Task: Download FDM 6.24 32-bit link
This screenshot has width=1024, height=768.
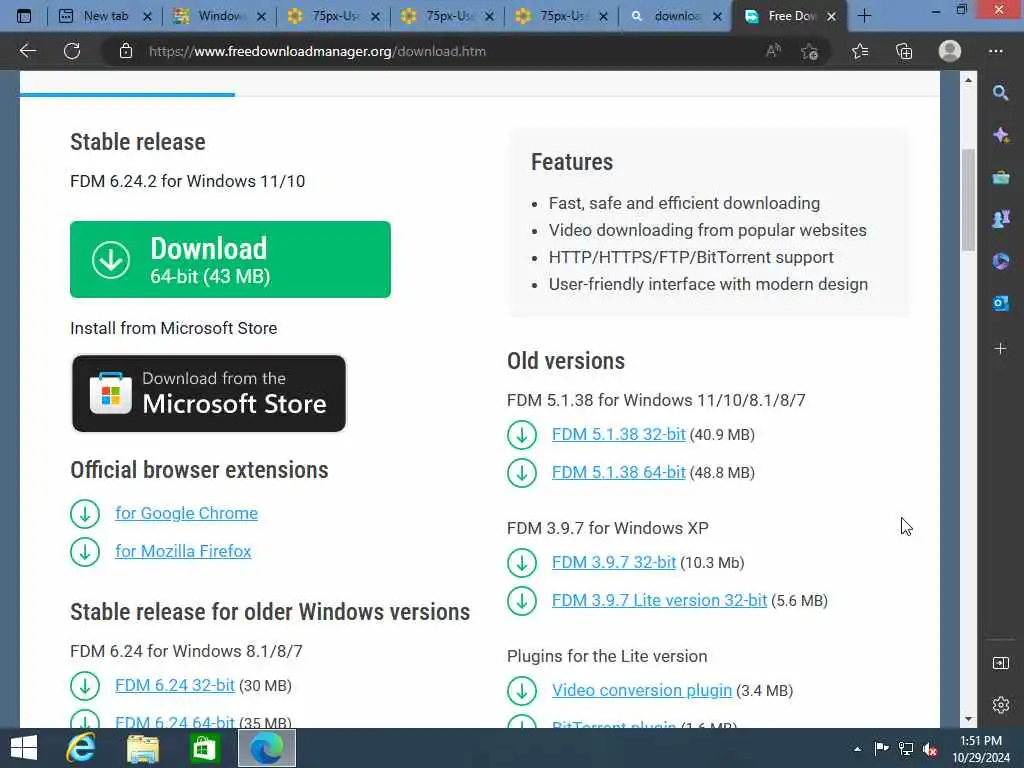Action: point(174,685)
